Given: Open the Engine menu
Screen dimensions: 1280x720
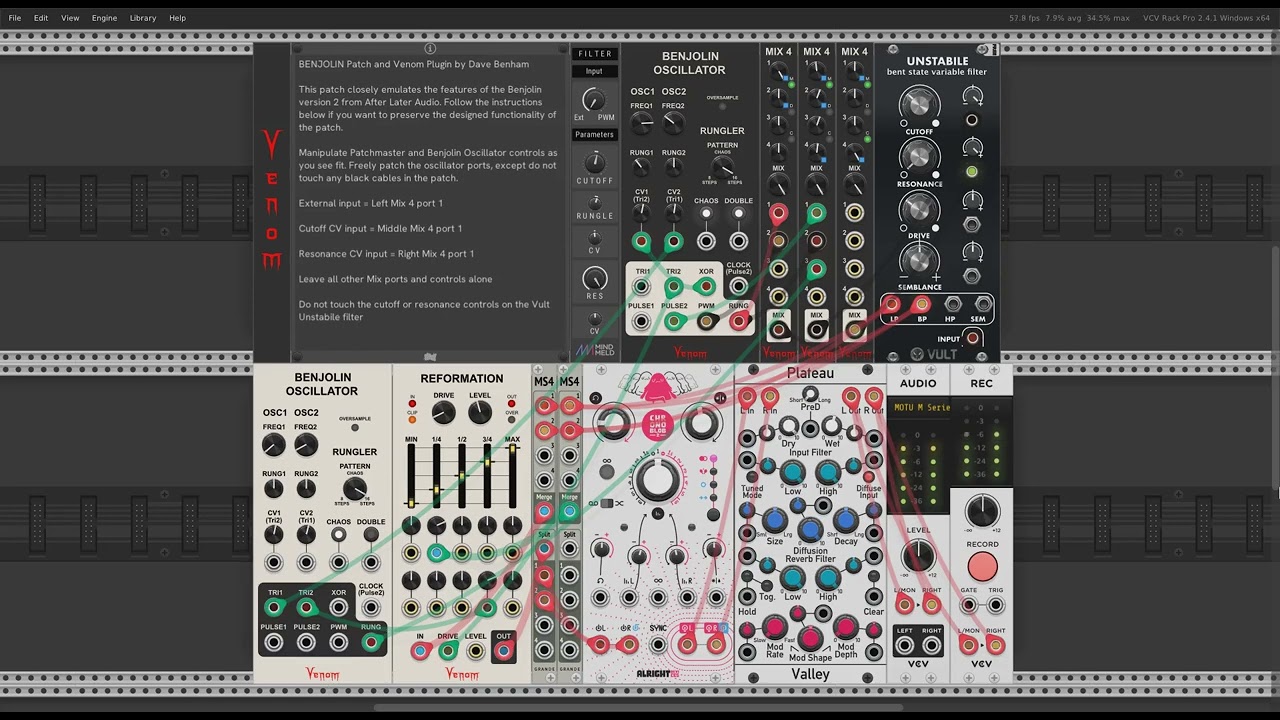Looking at the screenshot, I should pos(104,18).
